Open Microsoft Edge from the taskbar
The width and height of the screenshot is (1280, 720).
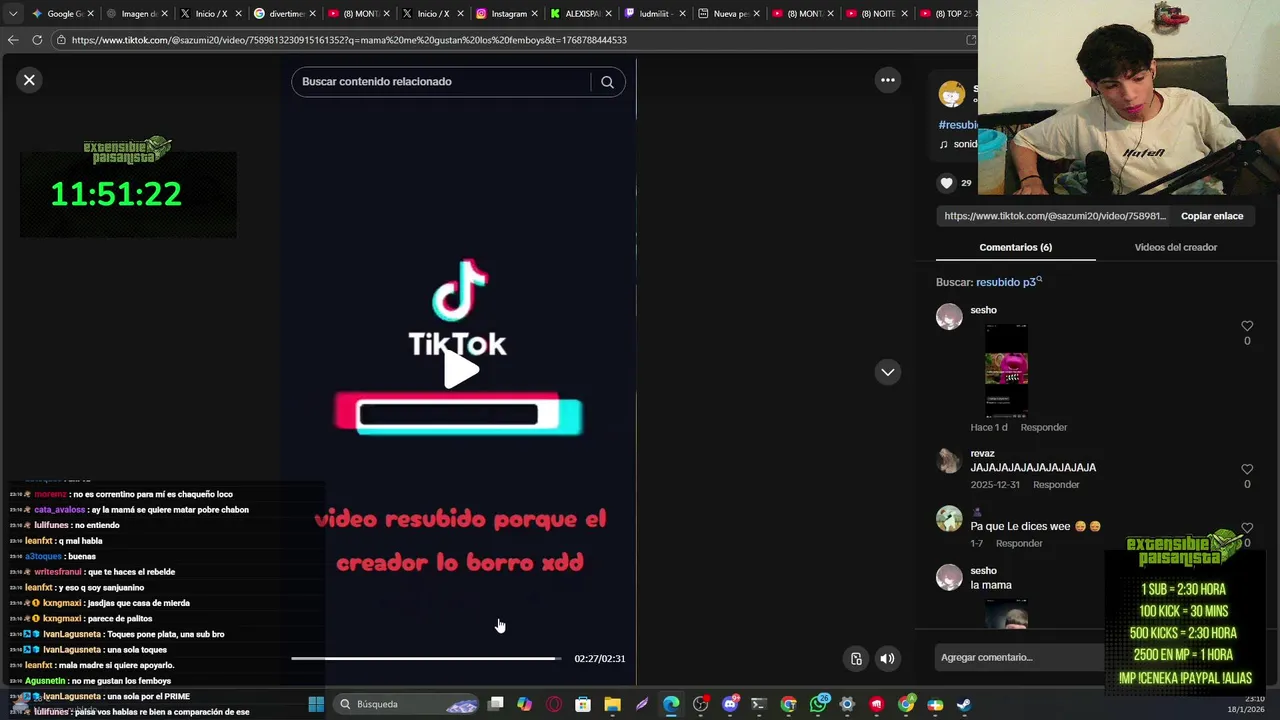[671, 704]
